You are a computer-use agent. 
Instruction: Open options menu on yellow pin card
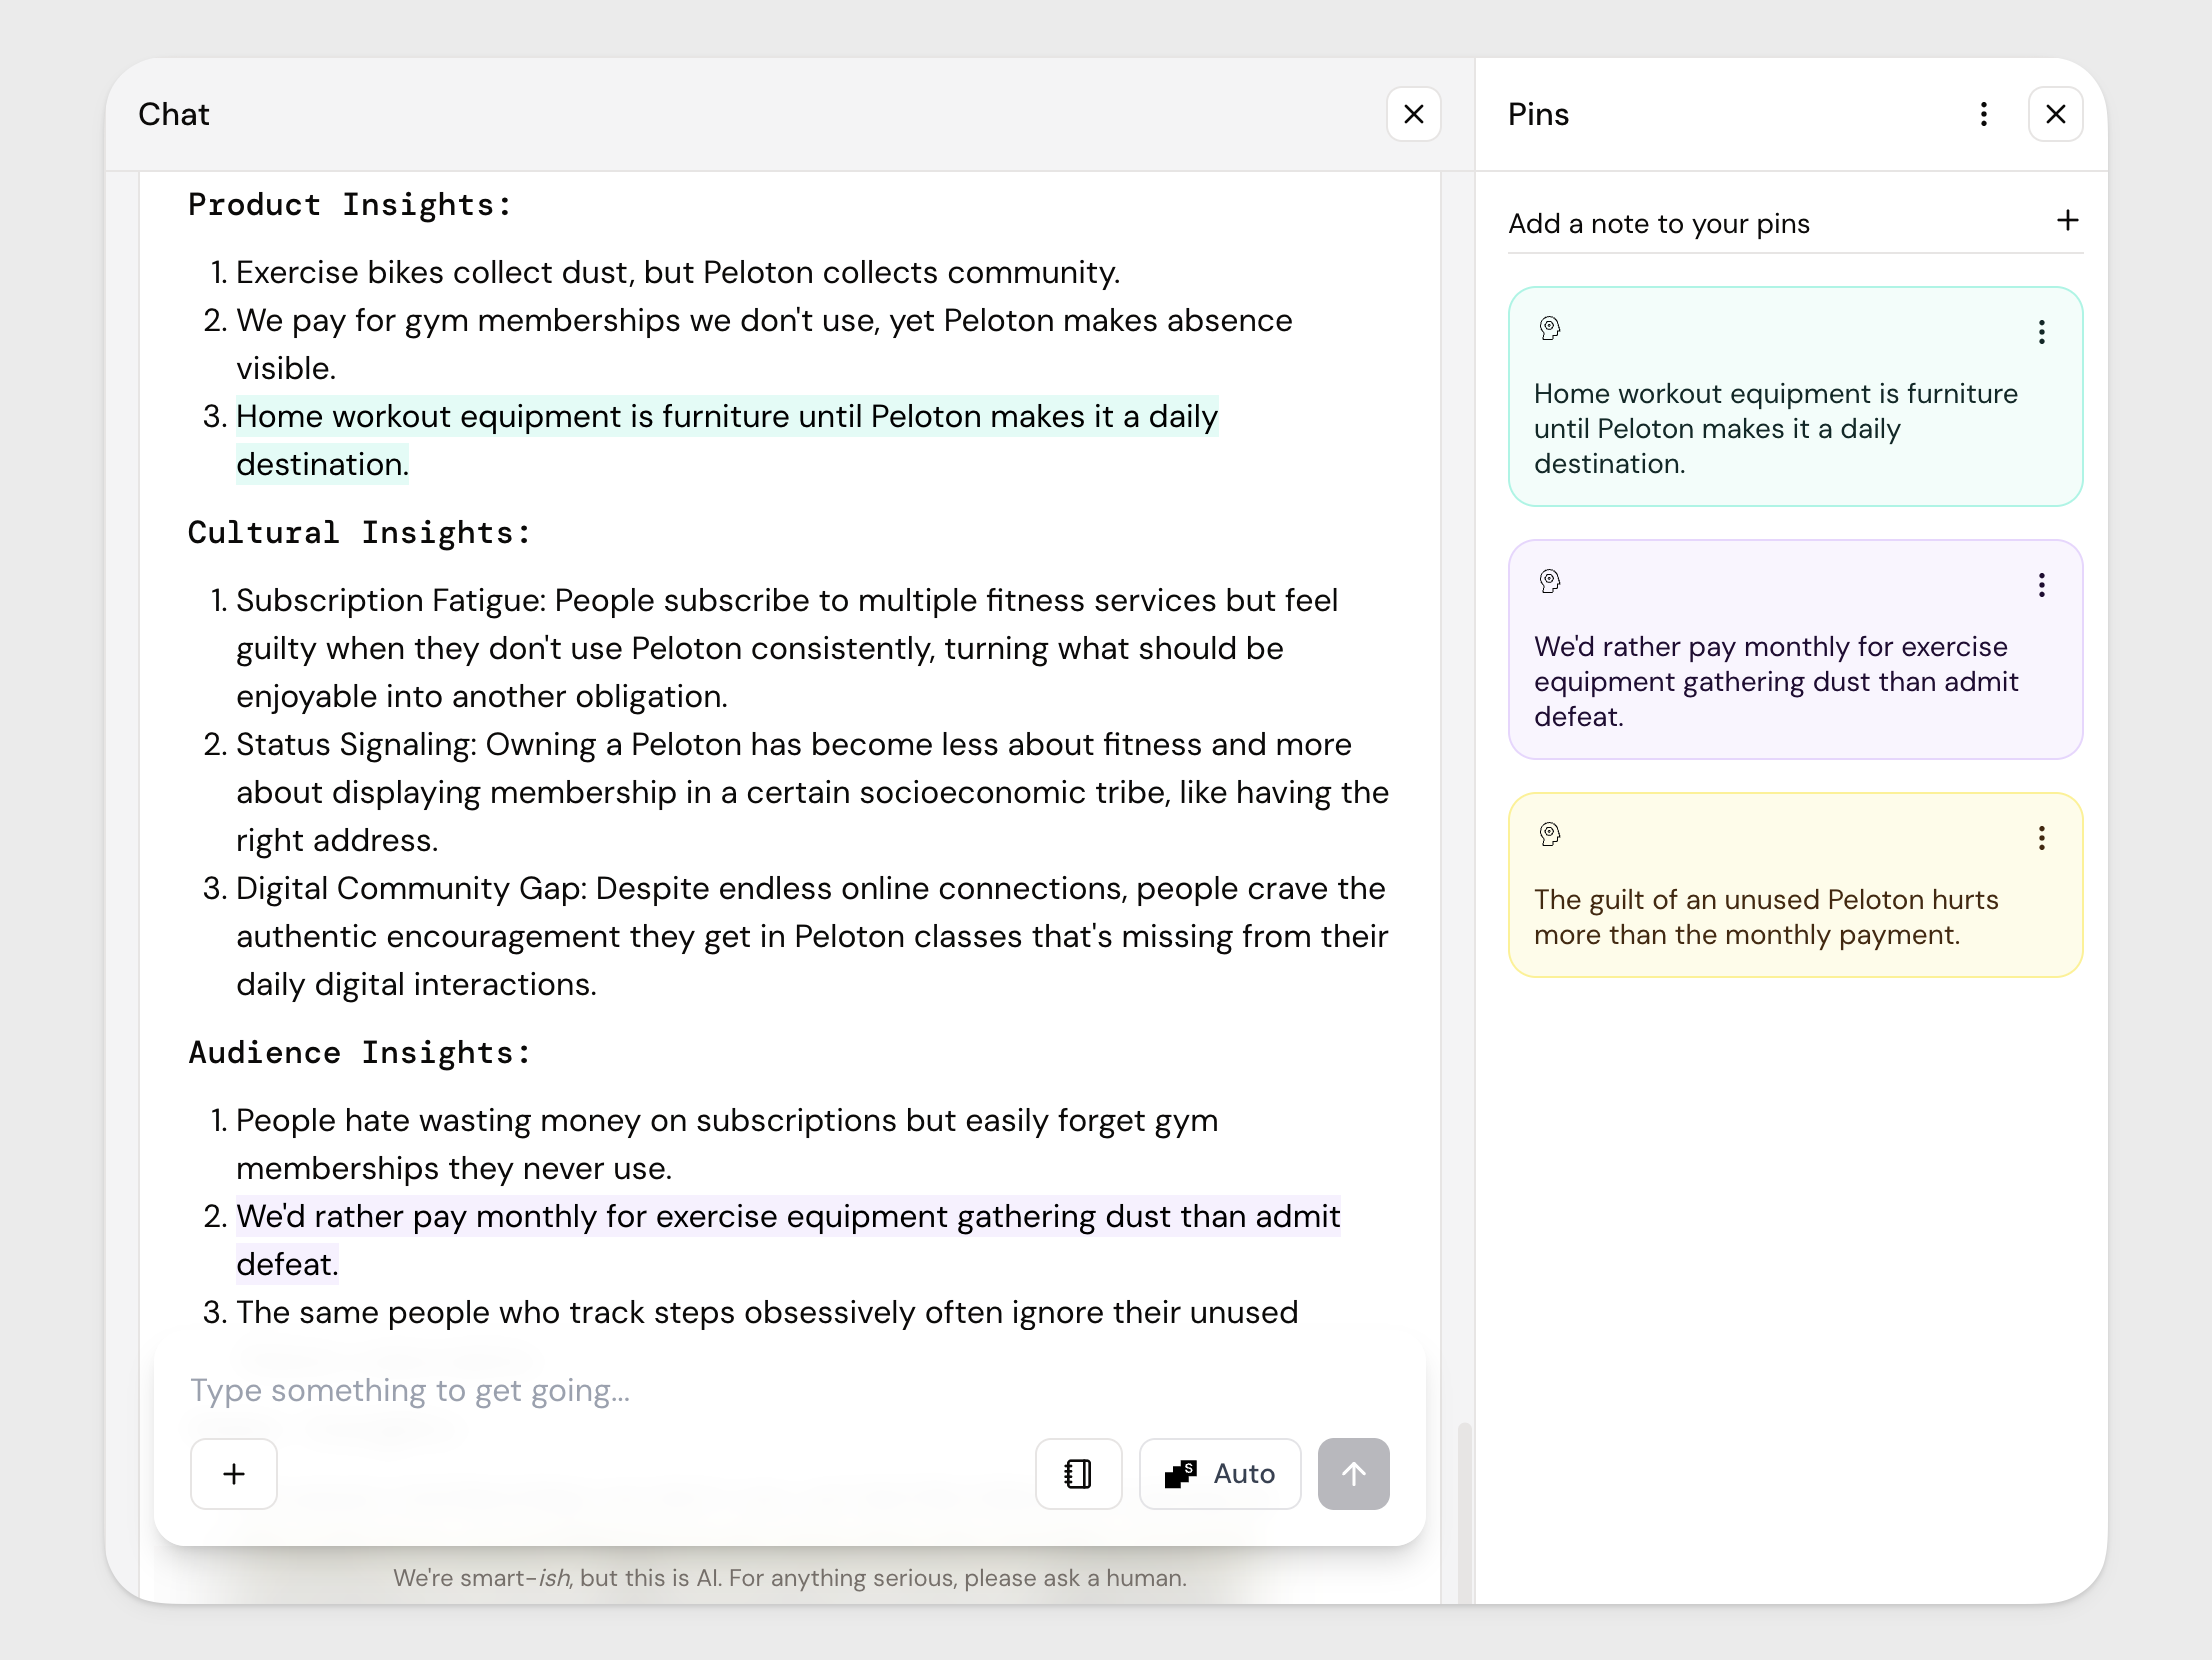coord(2041,838)
